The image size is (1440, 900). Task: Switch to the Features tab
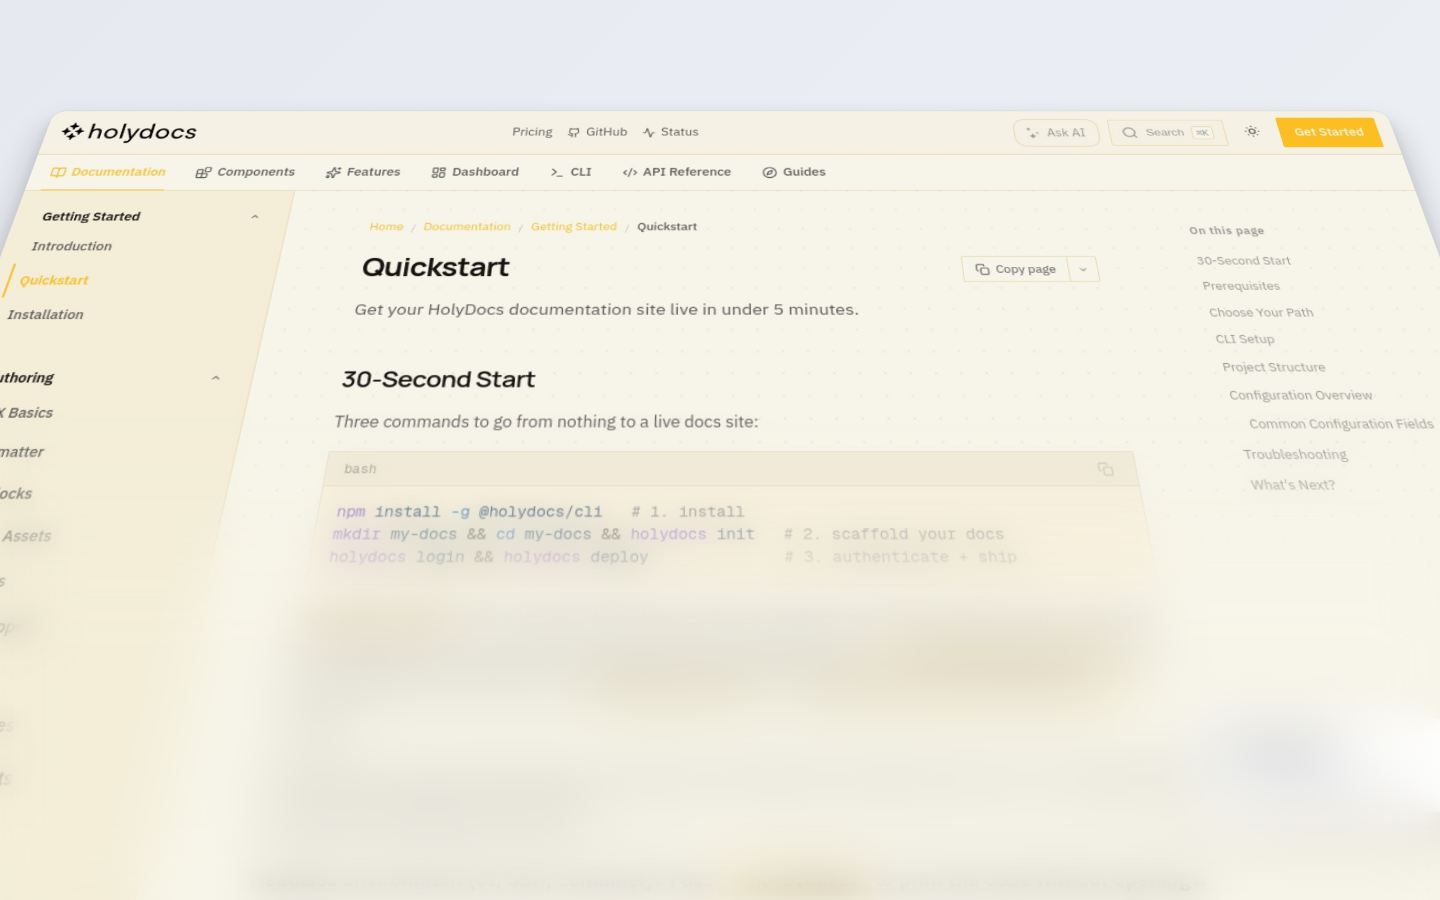363,172
